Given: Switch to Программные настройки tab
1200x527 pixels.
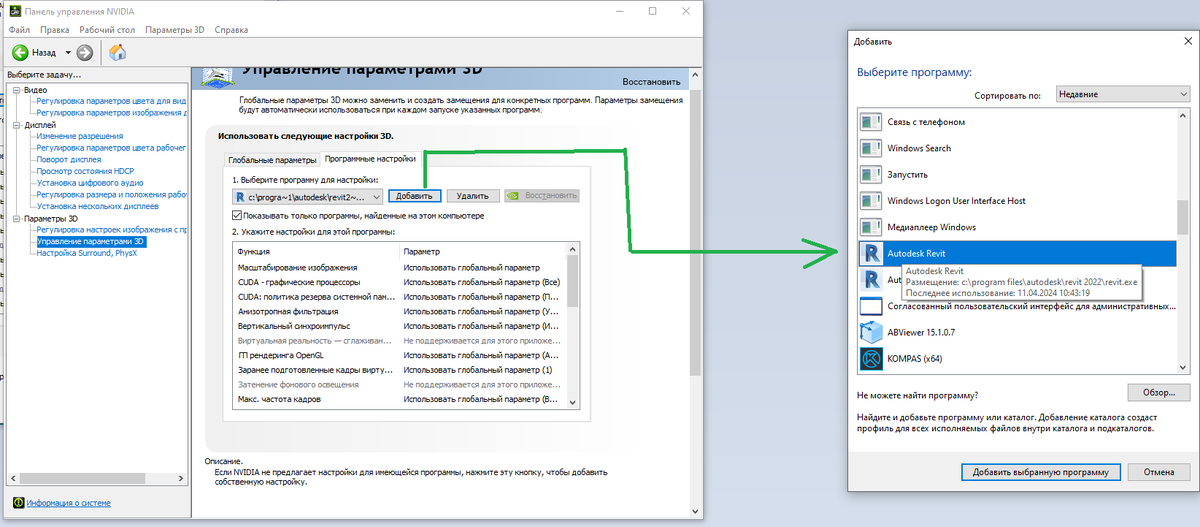Looking at the screenshot, I should (369, 158).
